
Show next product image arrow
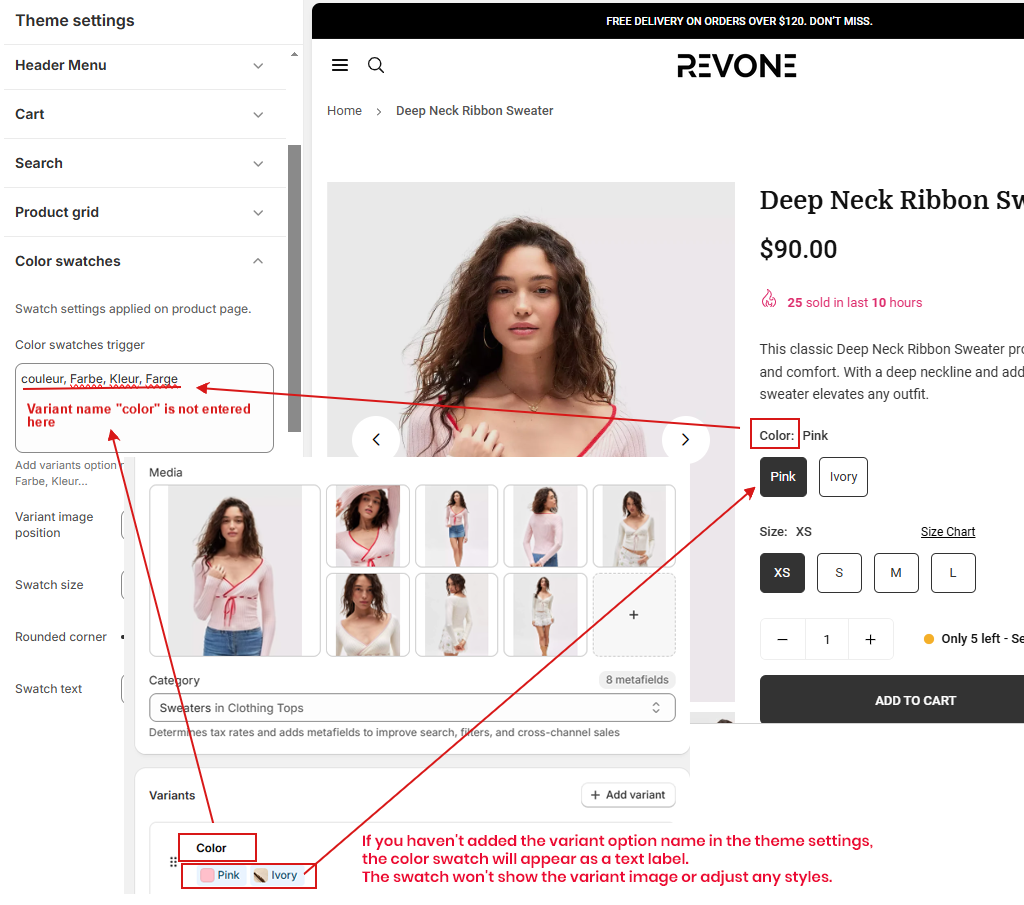[x=685, y=439]
